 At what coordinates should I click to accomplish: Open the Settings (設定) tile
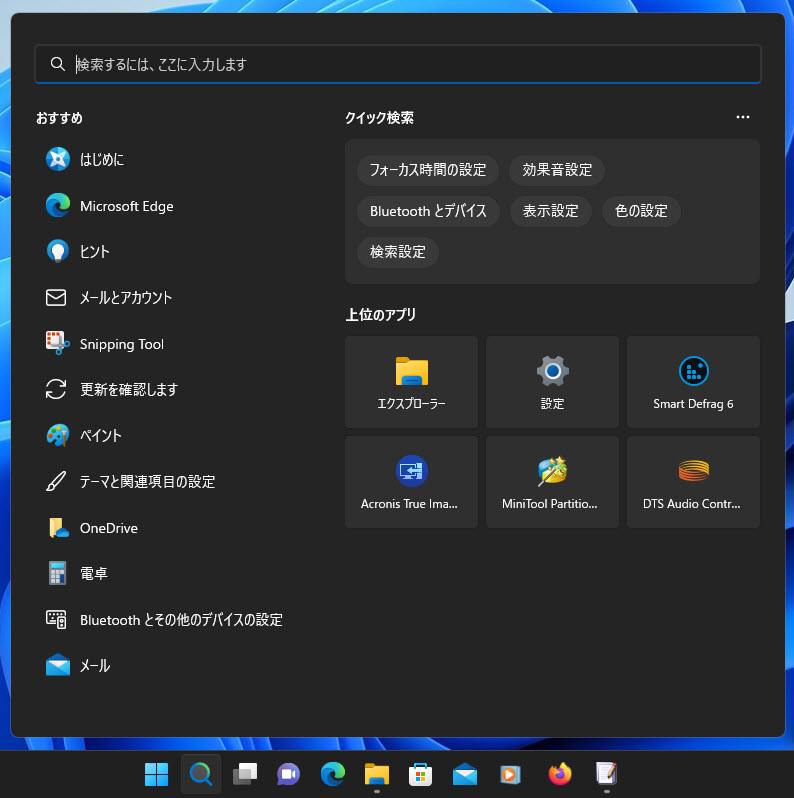coord(551,382)
